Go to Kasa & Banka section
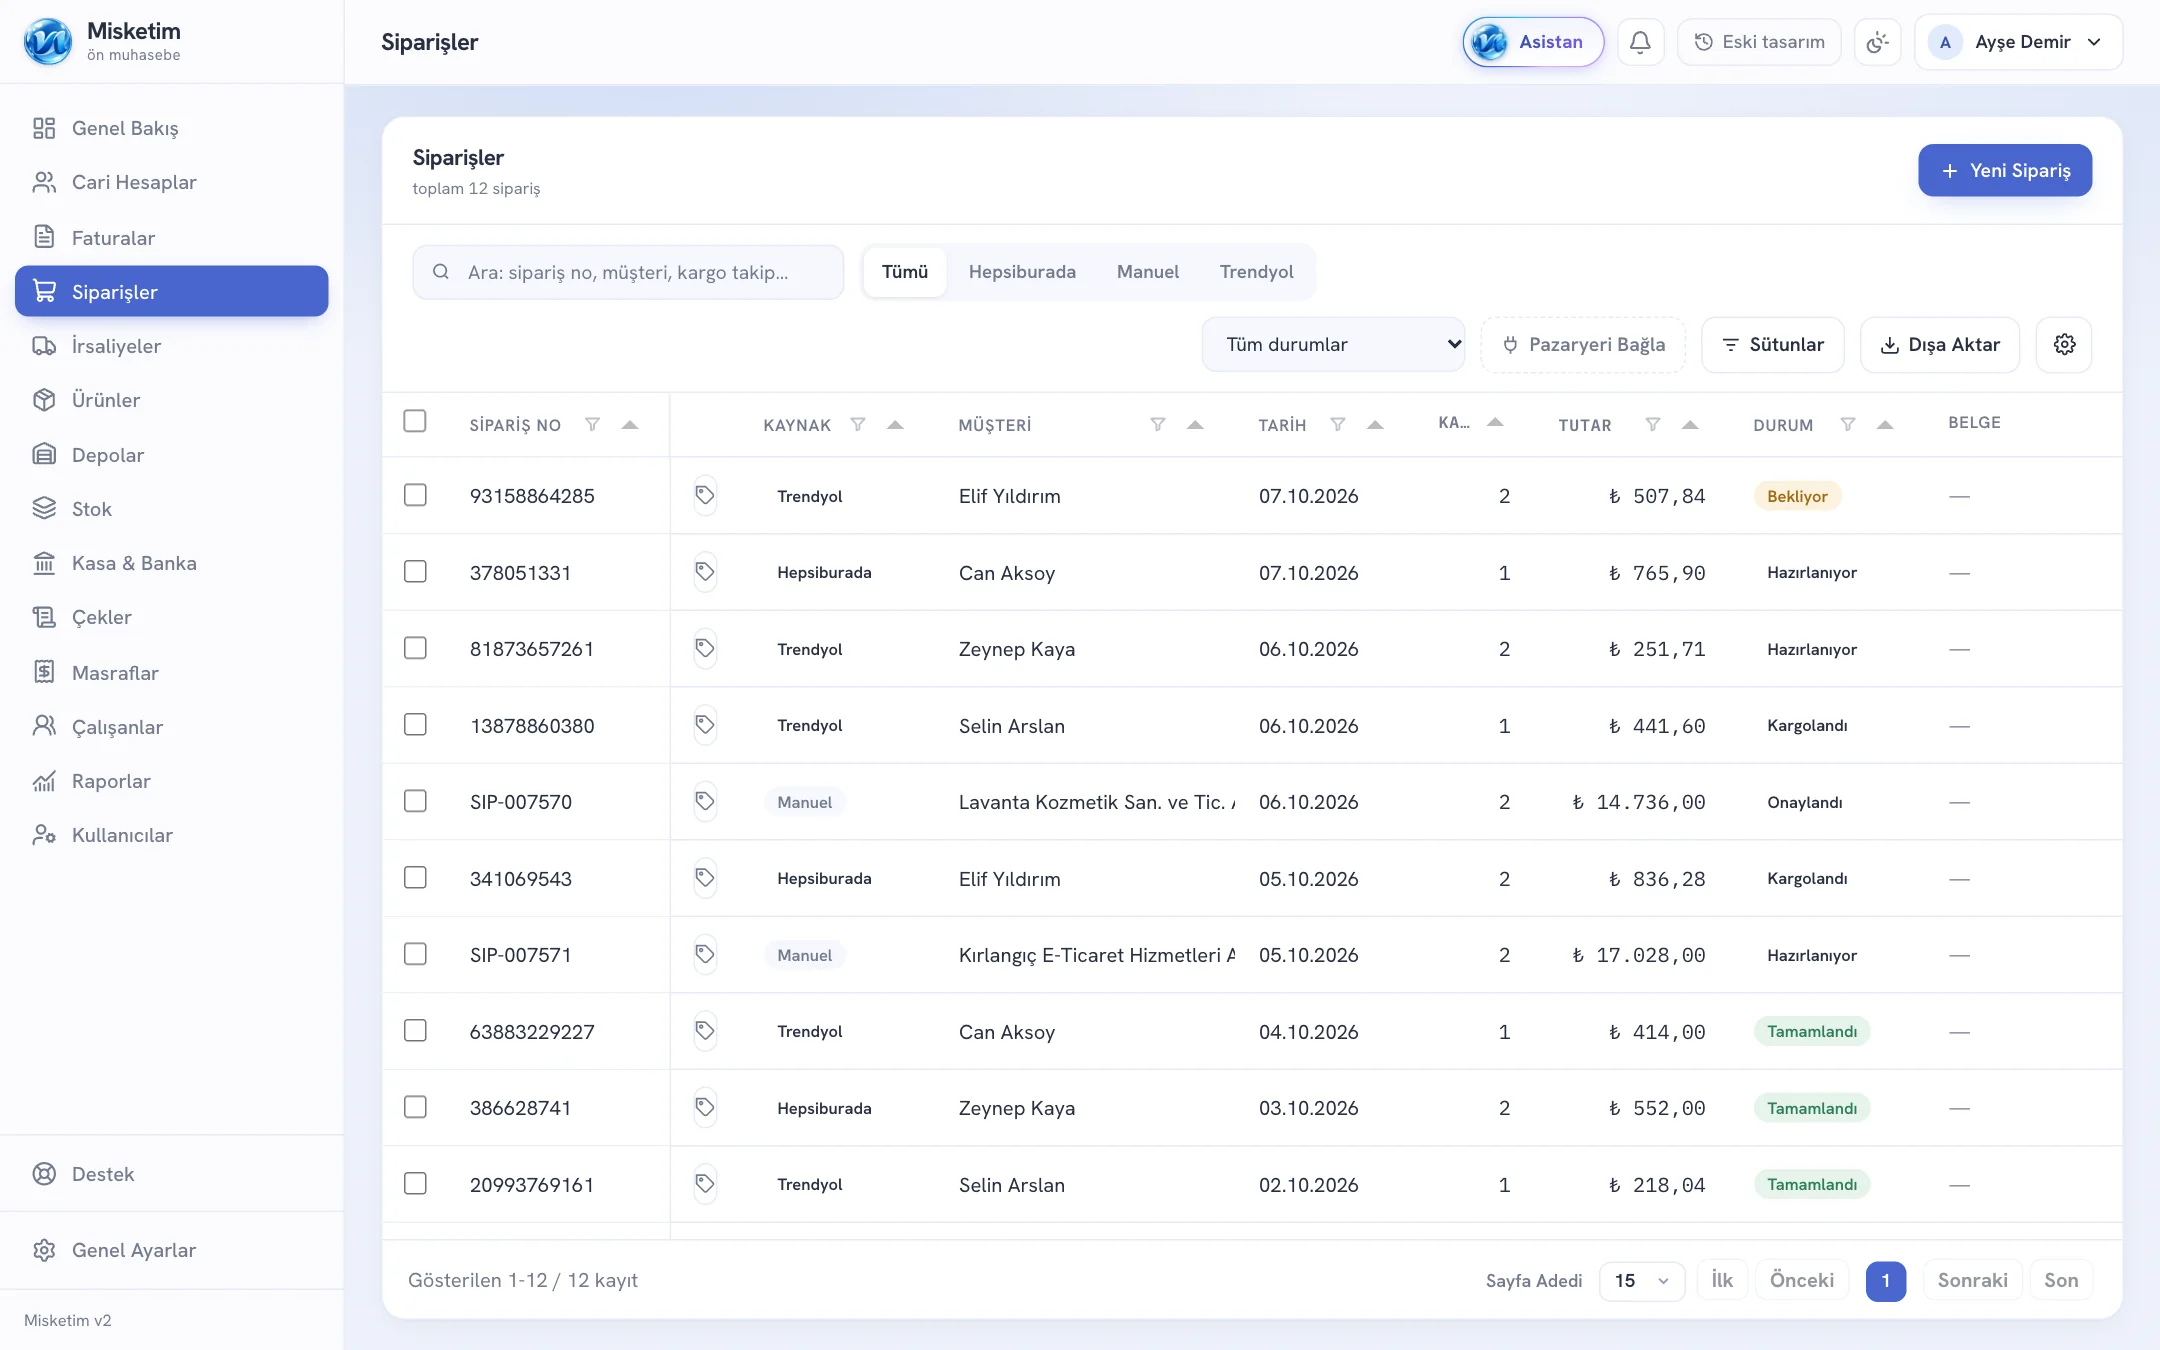This screenshot has width=2160, height=1350. point(172,563)
